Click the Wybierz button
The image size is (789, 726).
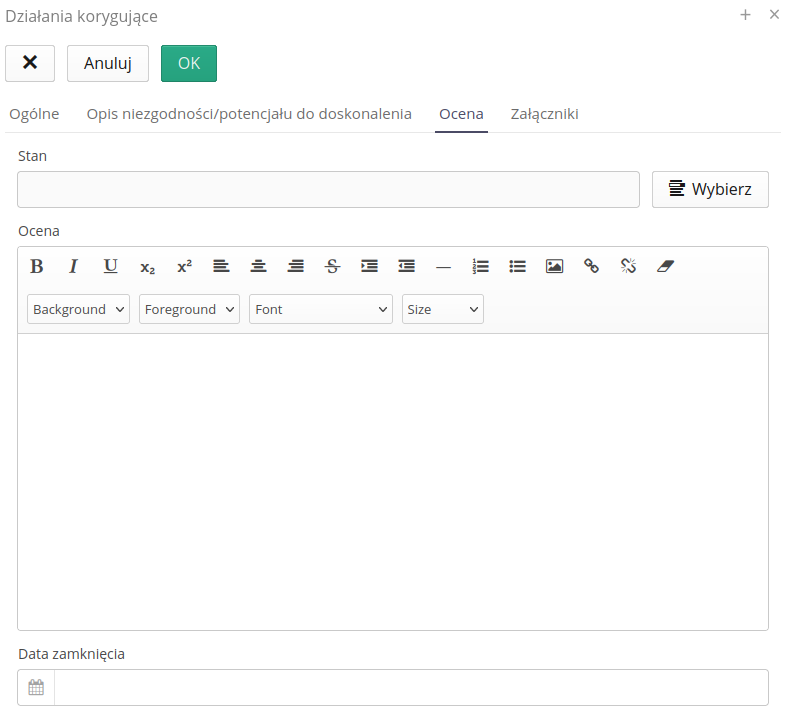710,189
